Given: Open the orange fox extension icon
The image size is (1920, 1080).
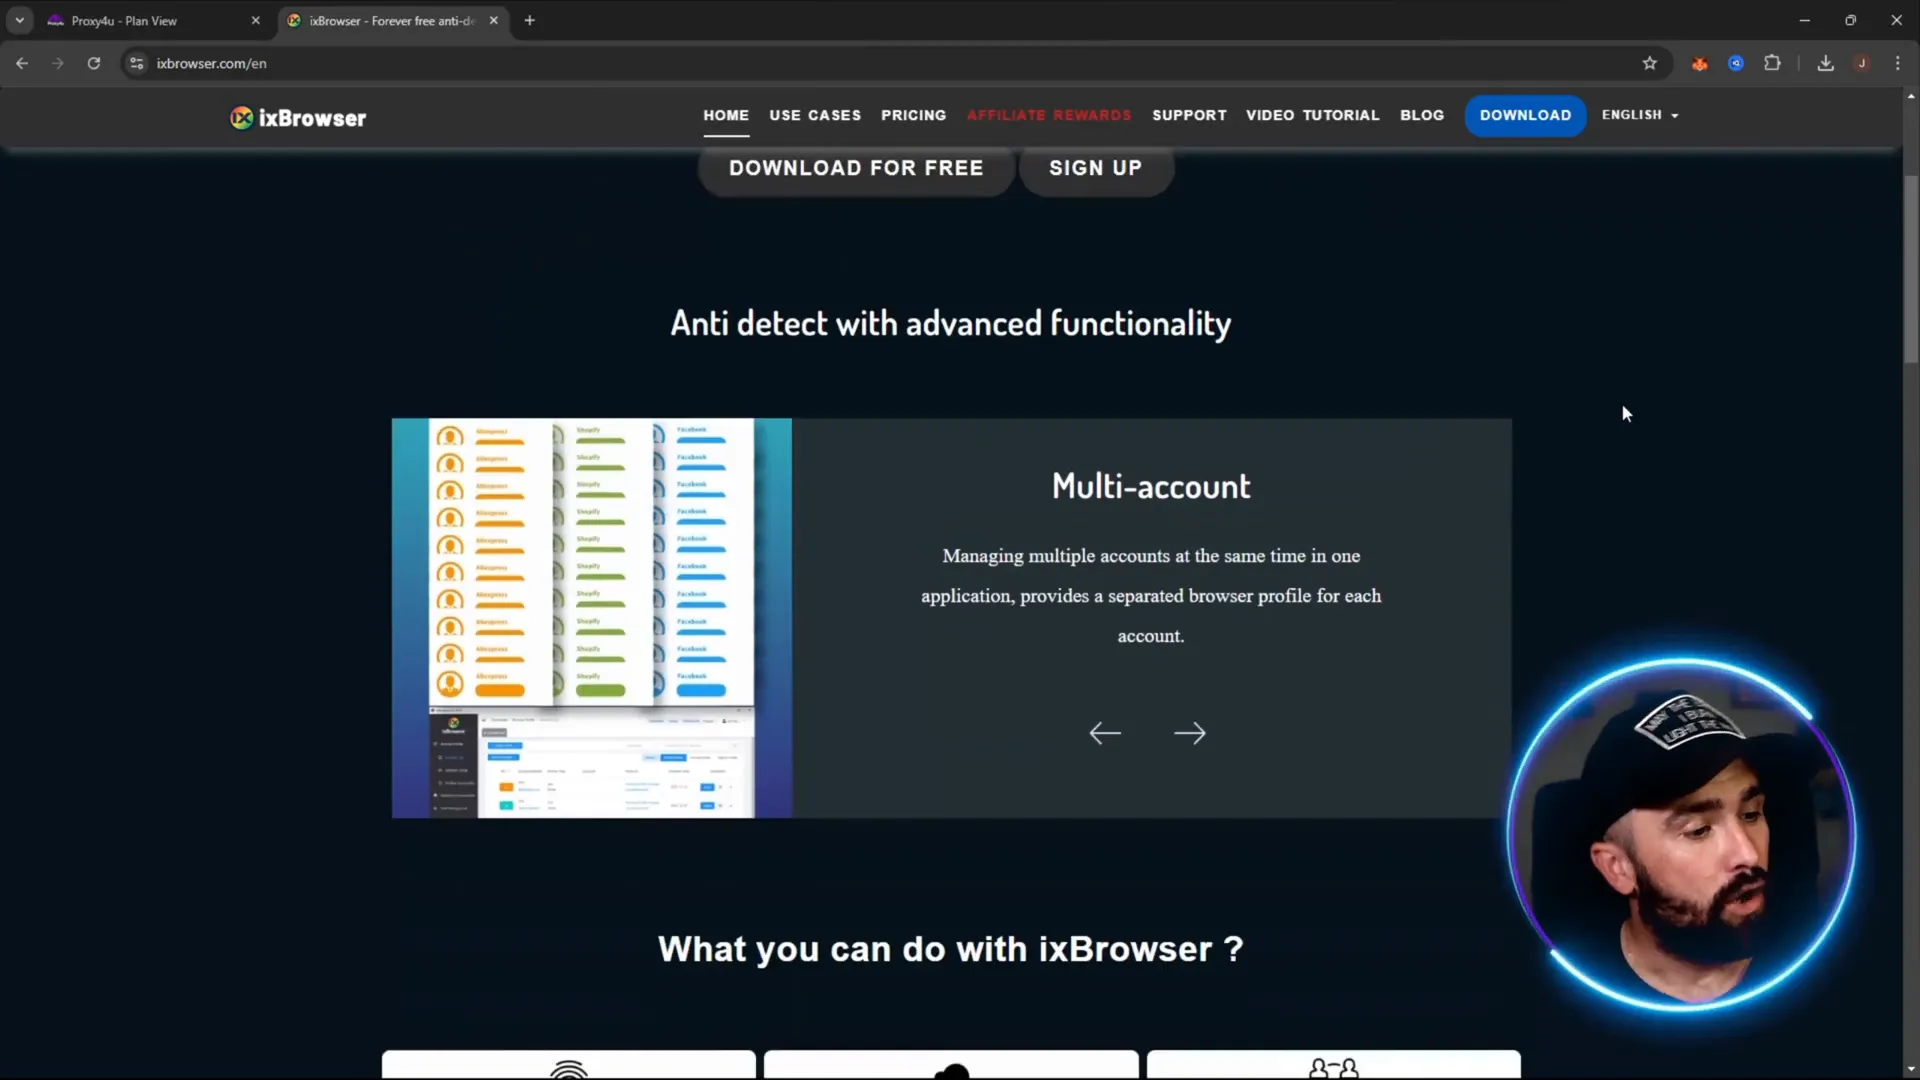Looking at the screenshot, I should 1700,63.
